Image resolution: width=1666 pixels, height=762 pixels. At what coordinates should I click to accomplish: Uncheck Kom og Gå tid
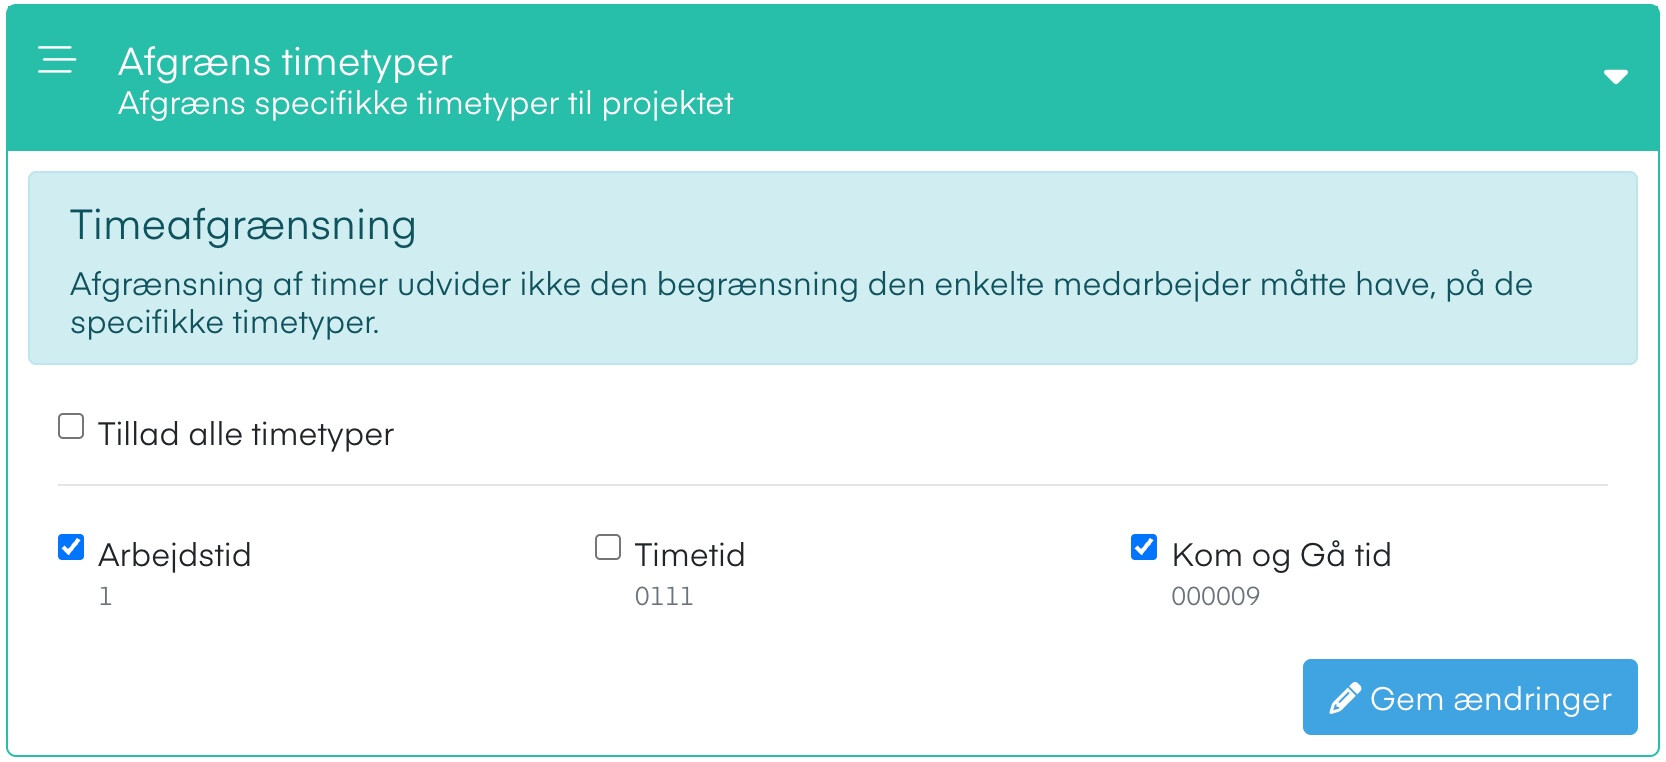tap(1143, 546)
